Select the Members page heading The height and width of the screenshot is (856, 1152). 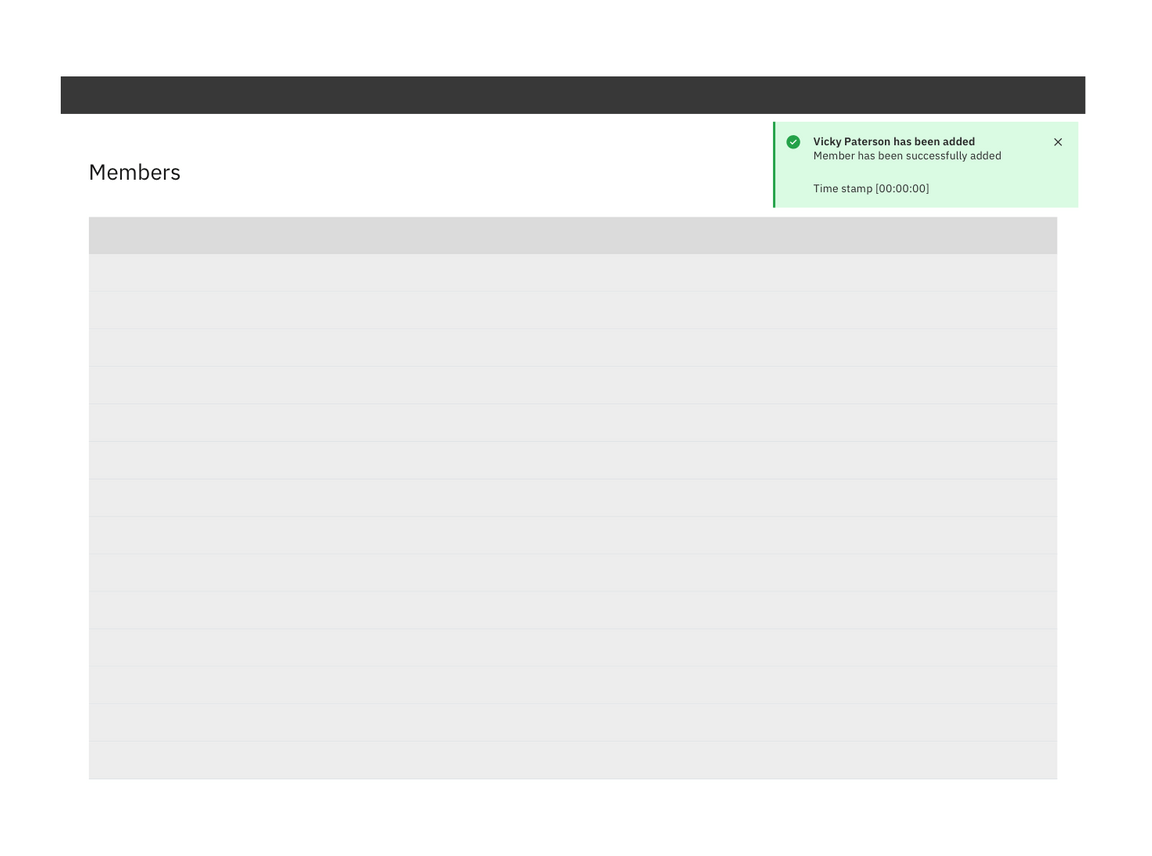[134, 172]
